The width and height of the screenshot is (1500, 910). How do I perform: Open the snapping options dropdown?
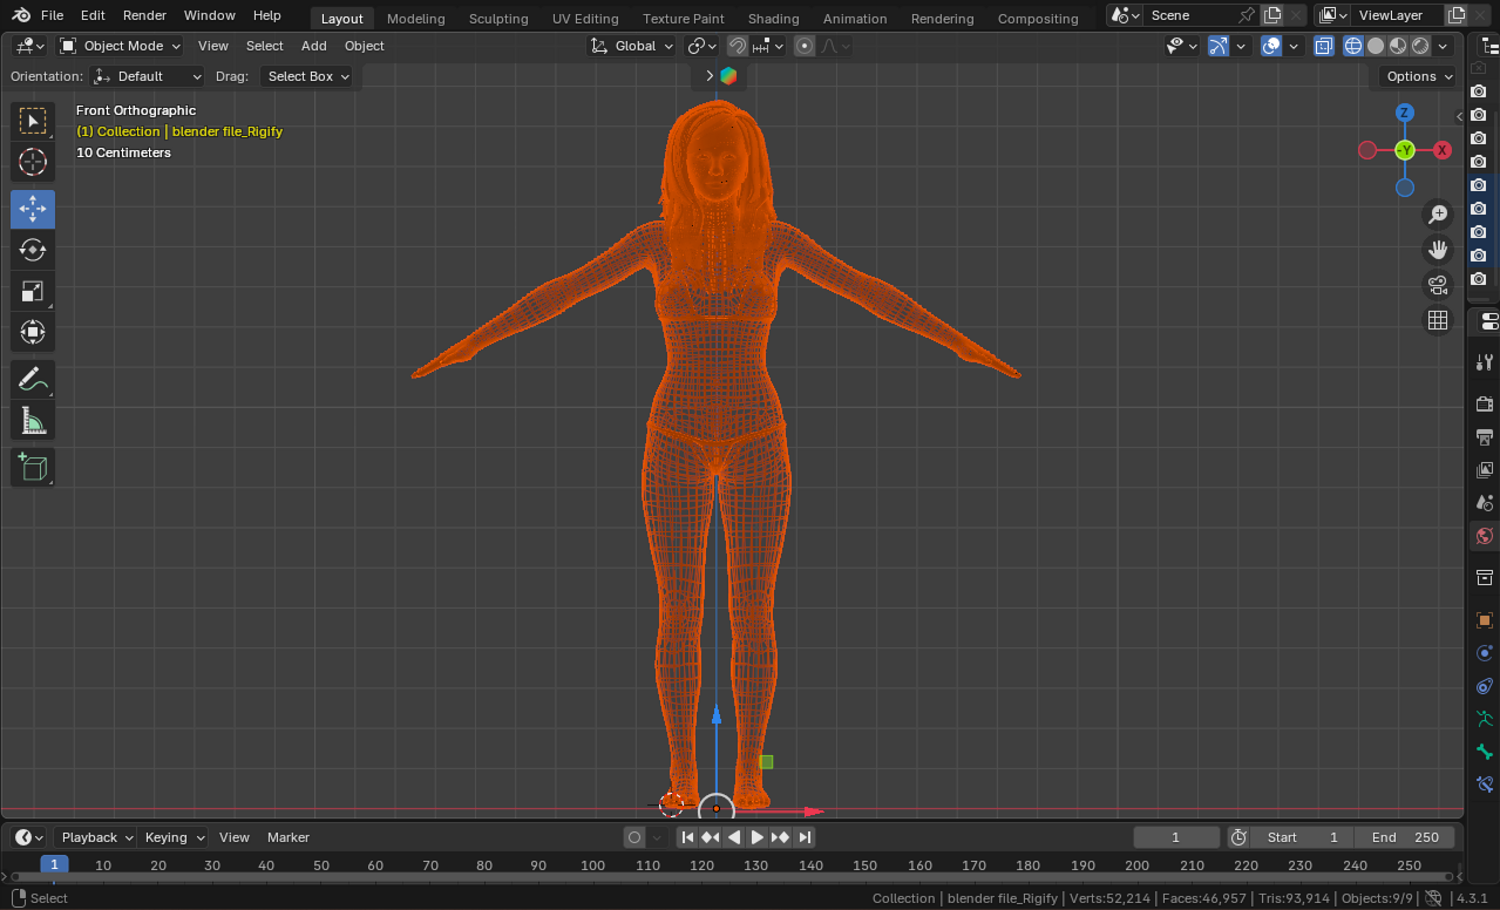click(768, 46)
